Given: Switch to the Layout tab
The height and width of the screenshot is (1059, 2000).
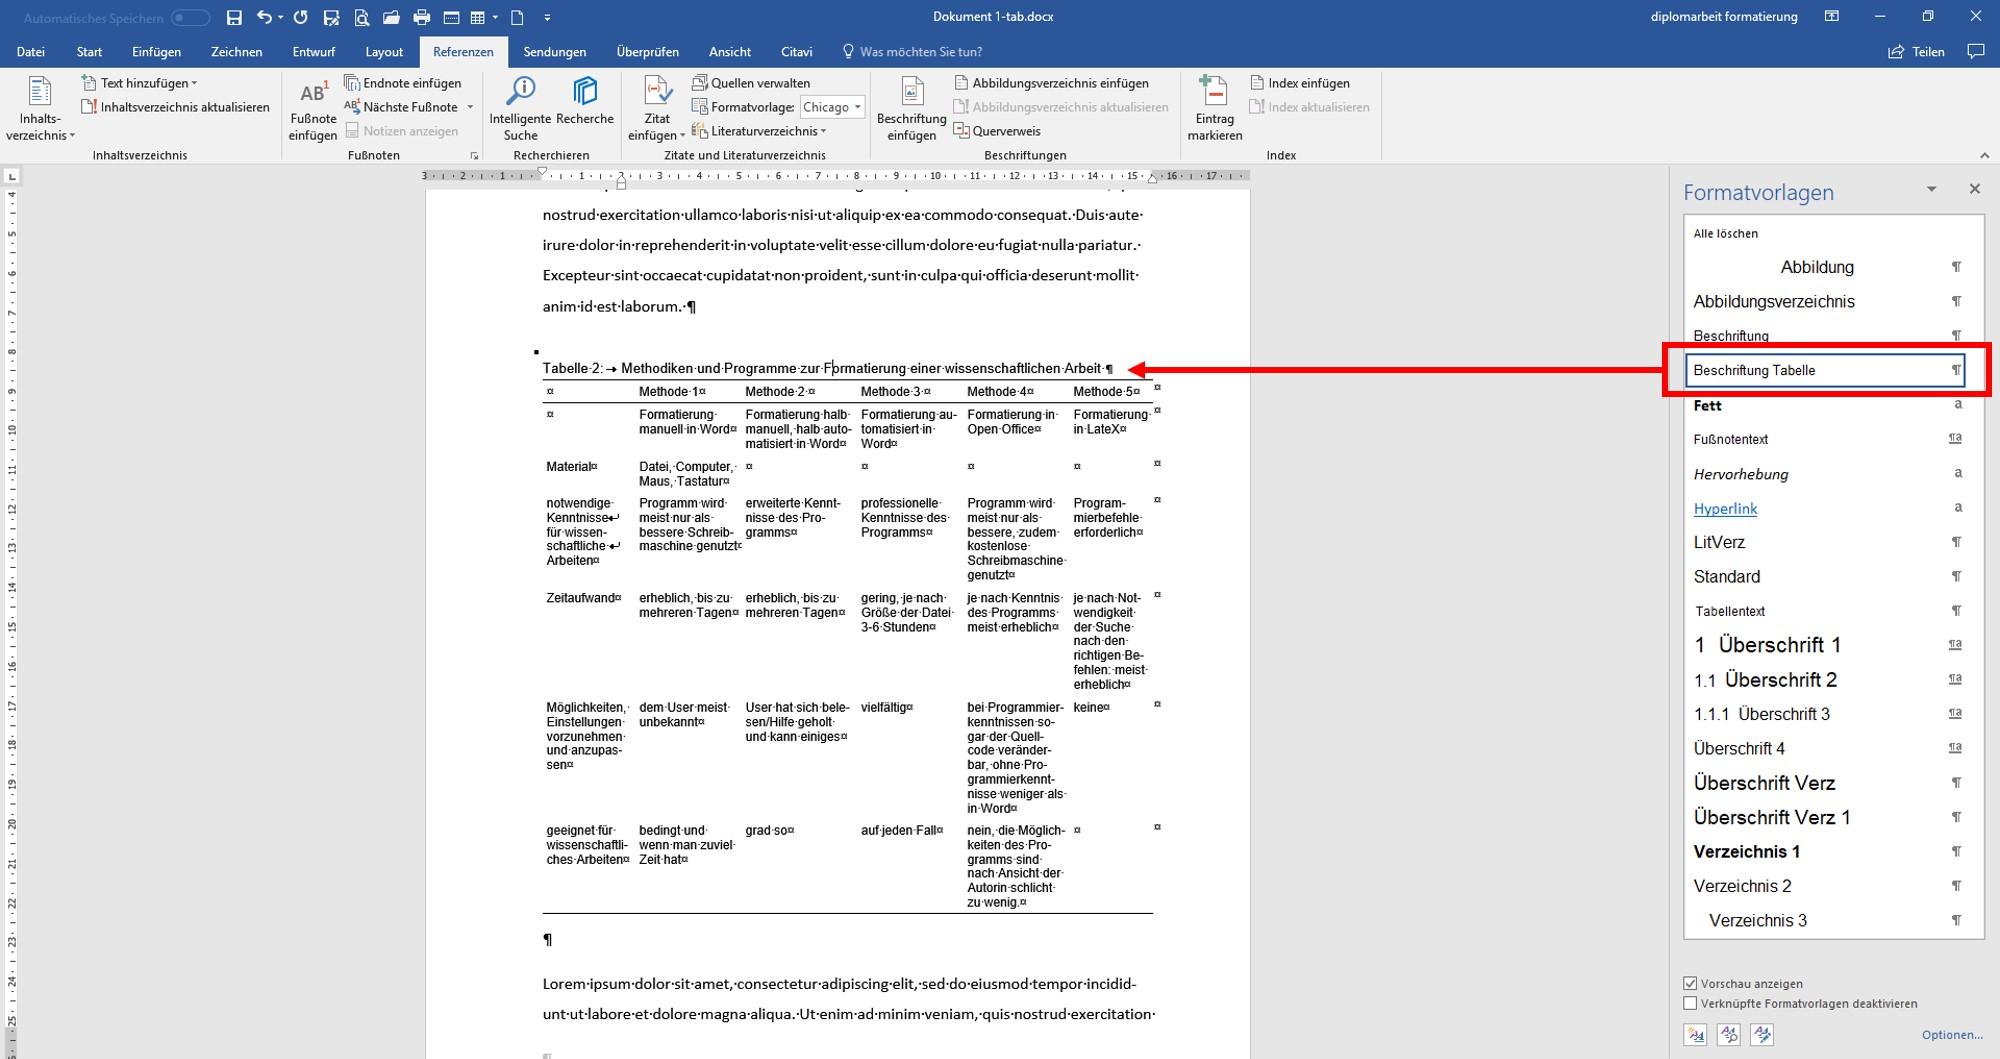Looking at the screenshot, I should (x=384, y=52).
